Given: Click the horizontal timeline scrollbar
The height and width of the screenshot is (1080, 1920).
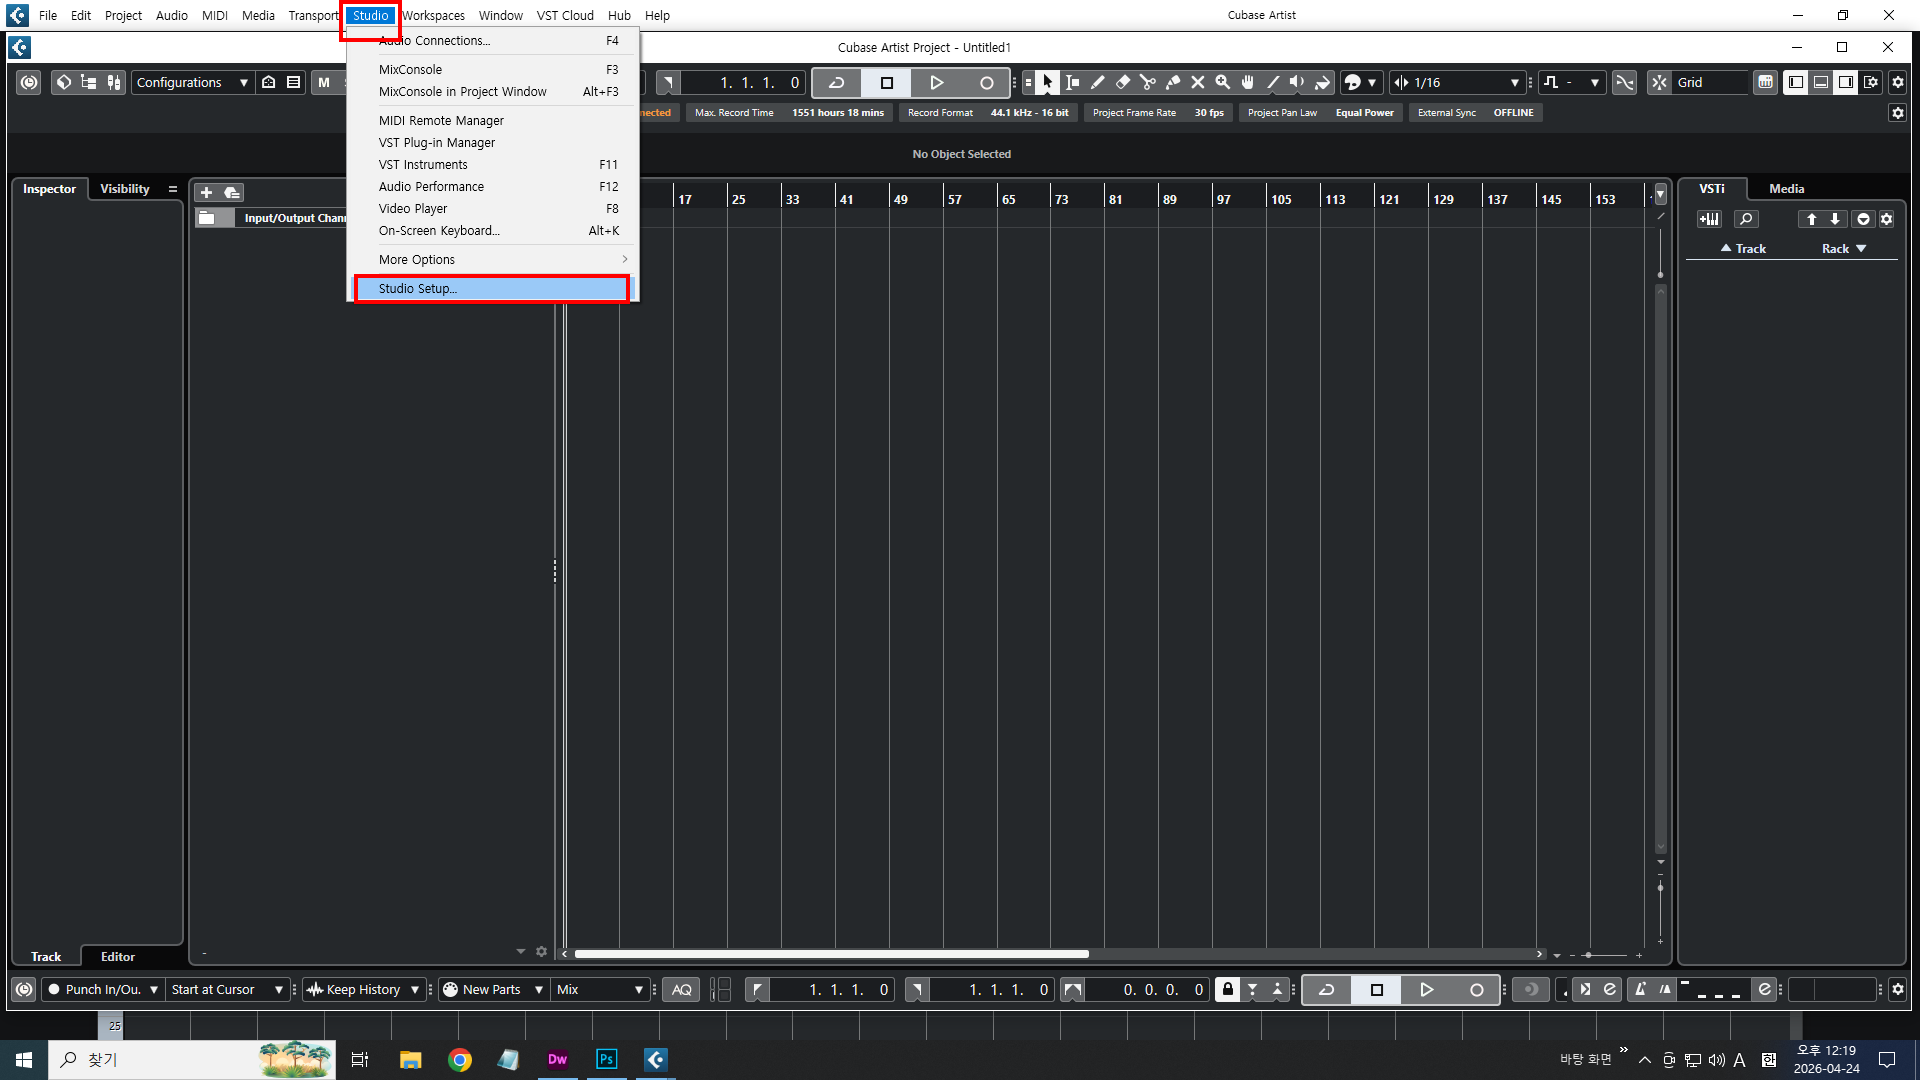Looking at the screenshot, I should tap(831, 954).
